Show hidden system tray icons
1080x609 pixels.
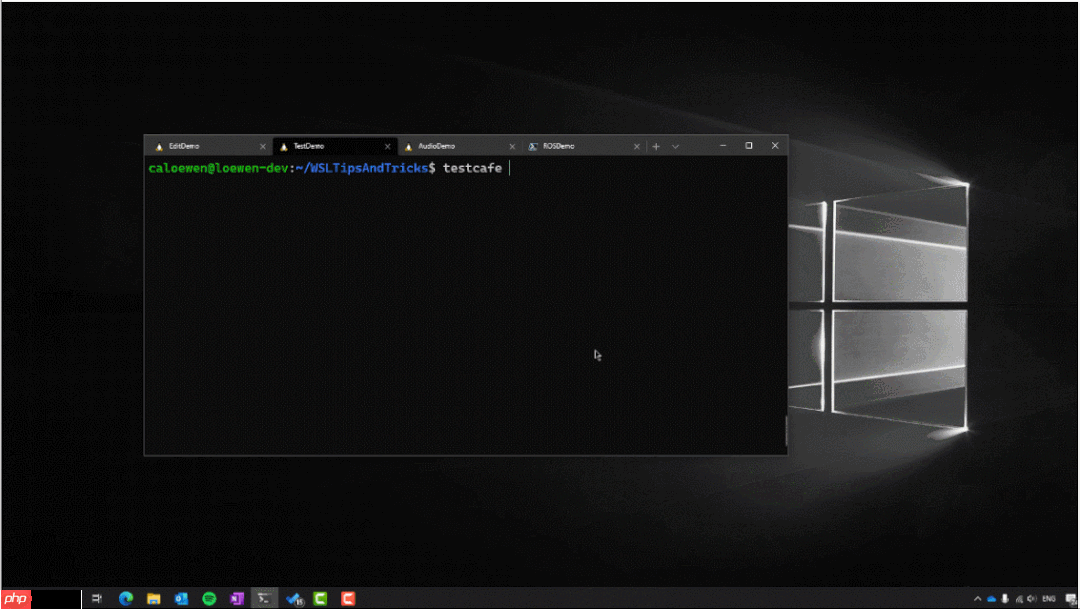click(x=978, y=598)
